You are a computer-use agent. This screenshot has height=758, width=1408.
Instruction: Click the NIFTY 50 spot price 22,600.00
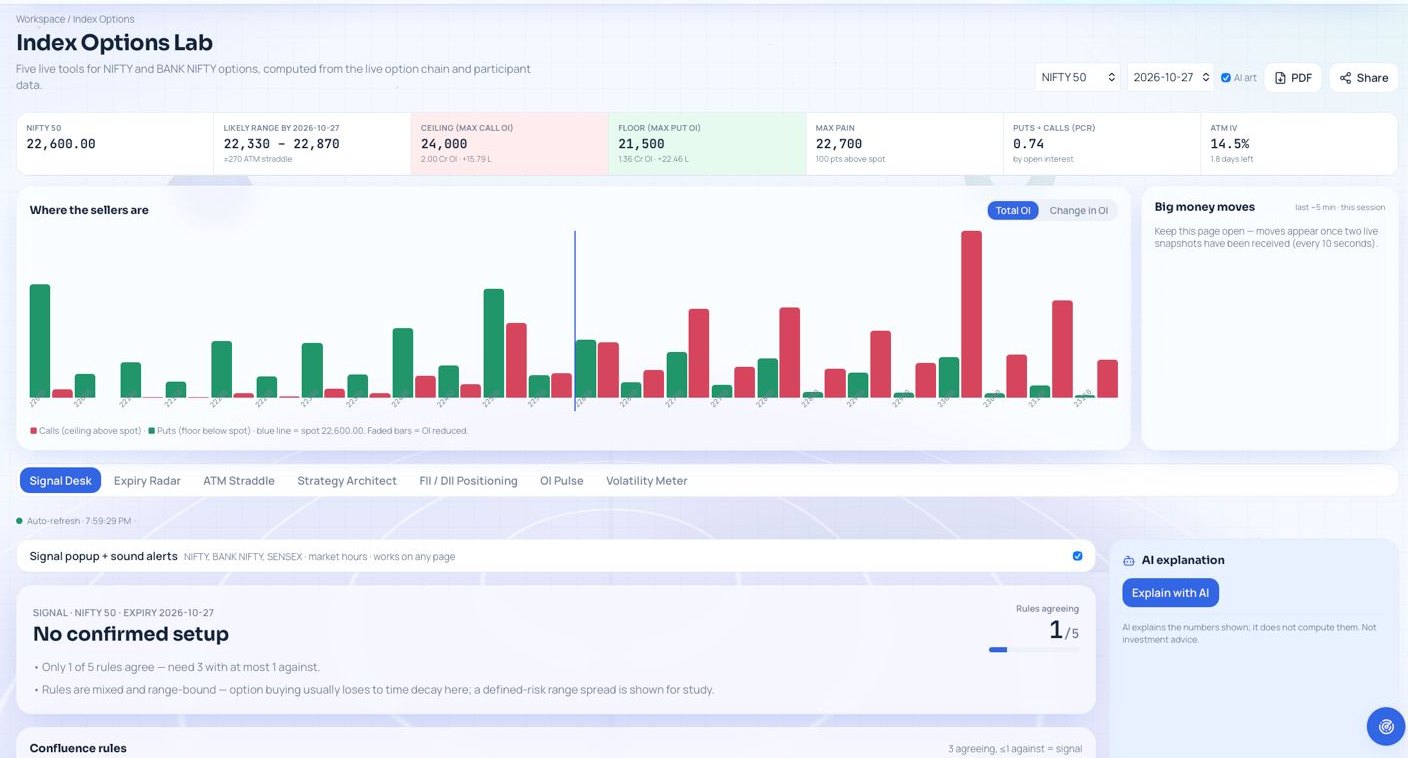61,144
